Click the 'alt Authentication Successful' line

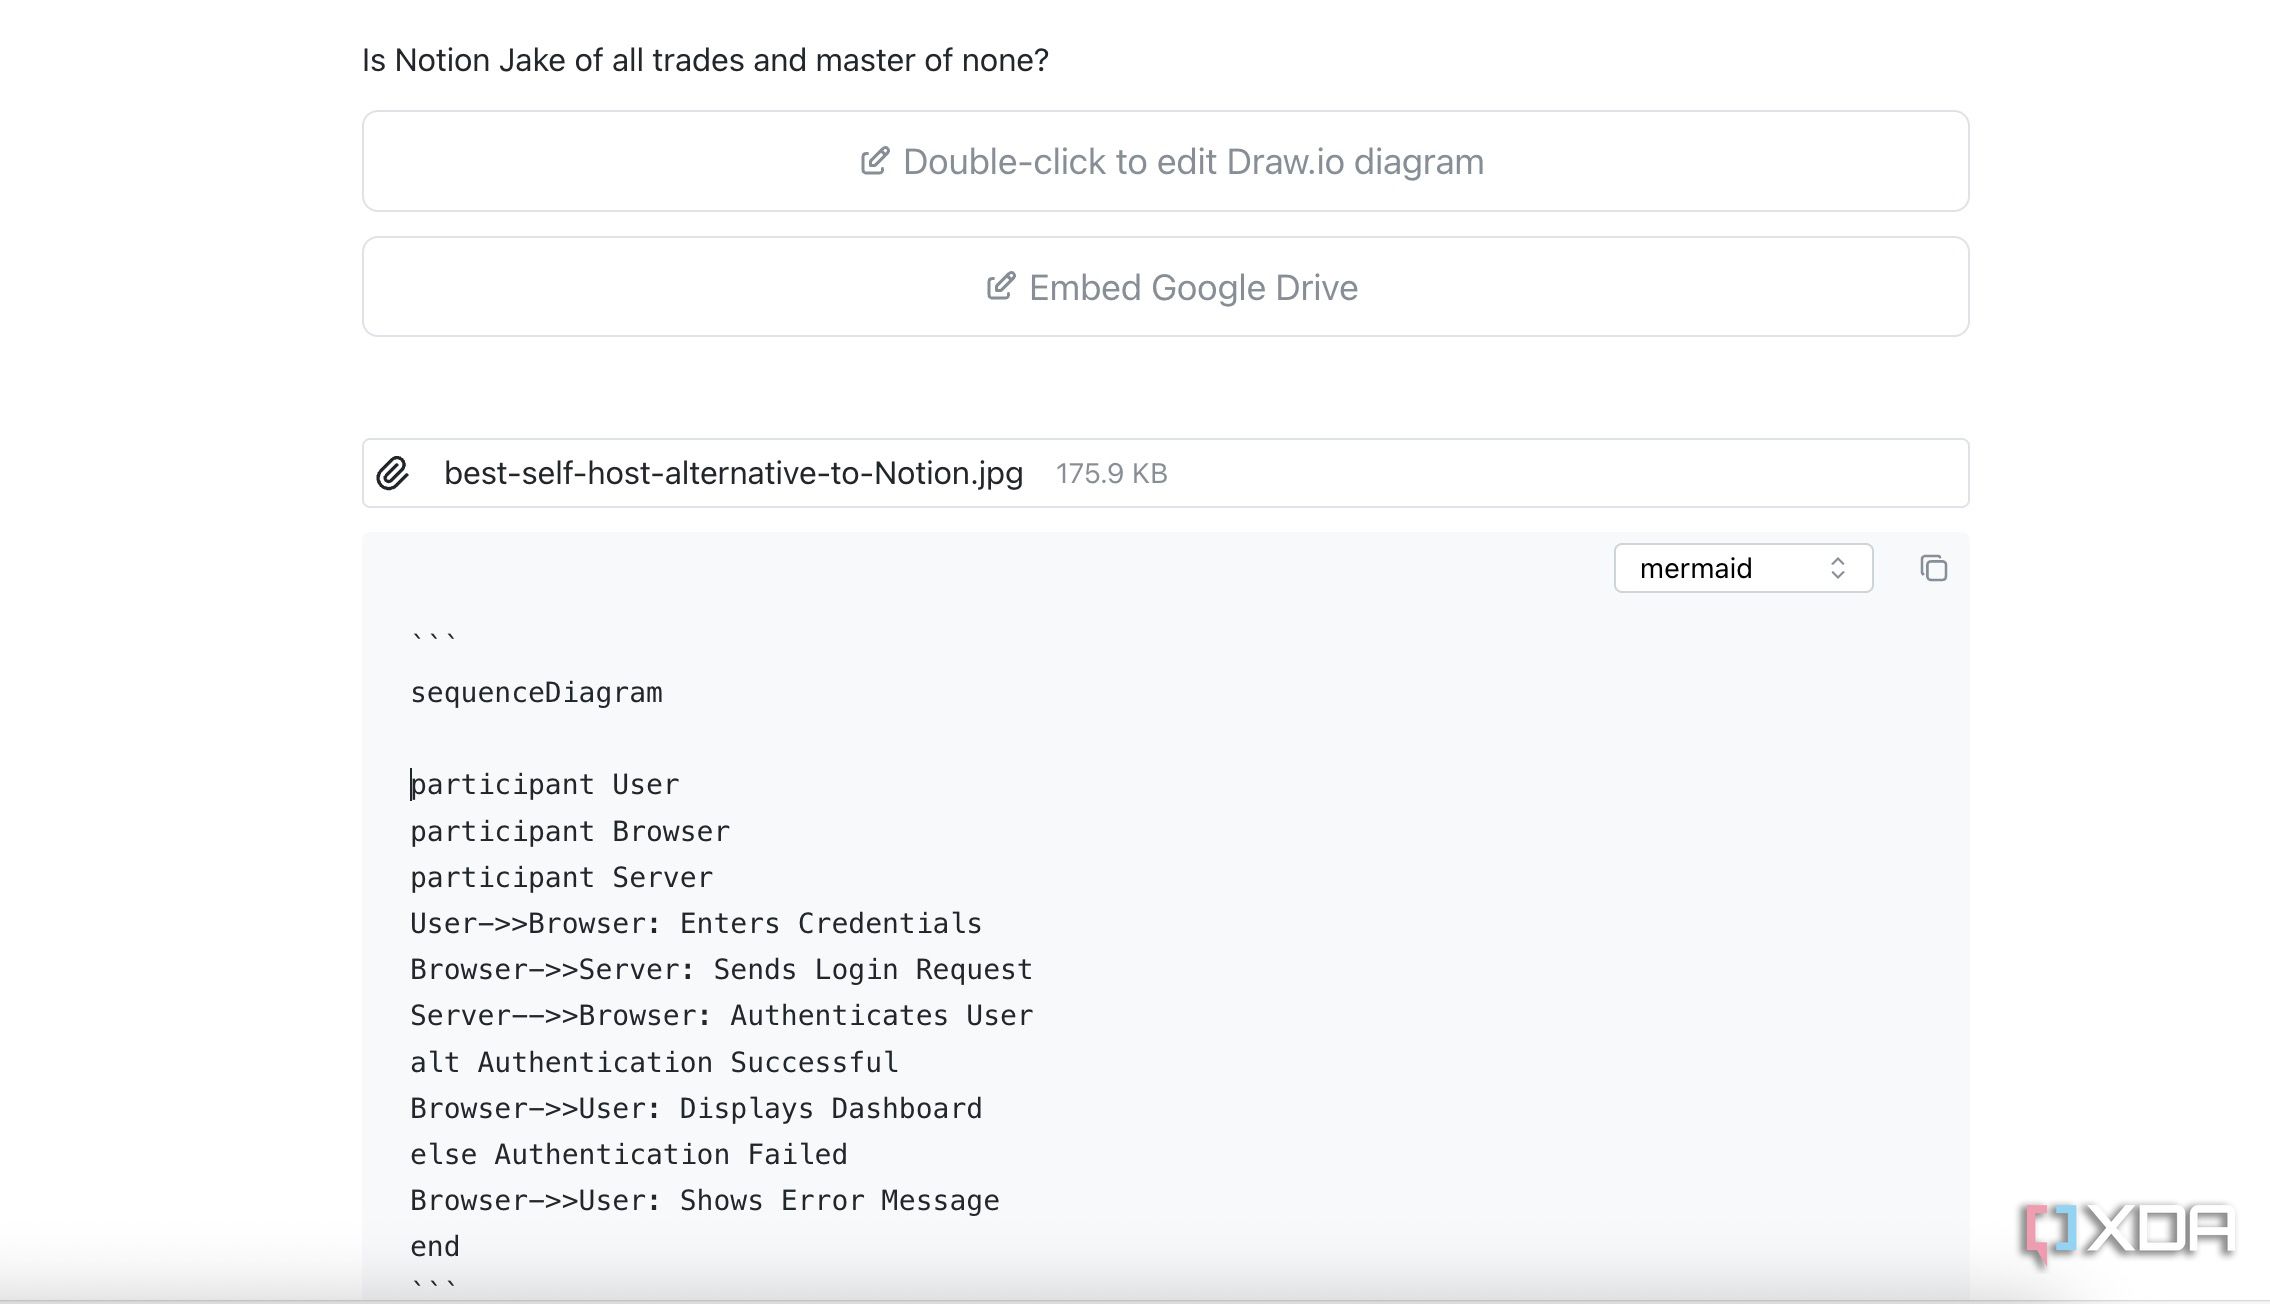click(x=654, y=1062)
